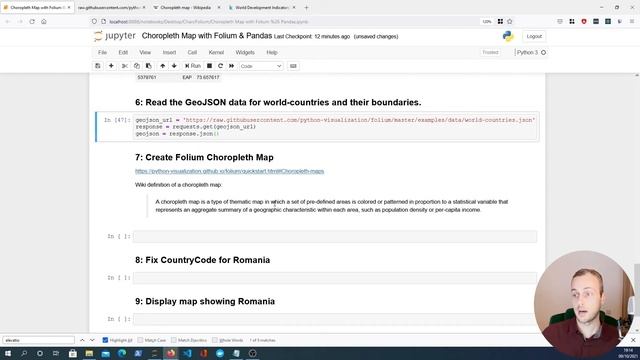The height and width of the screenshot is (360, 640).
Task: Open the Edit menu
Action: (x=123, y=52)
